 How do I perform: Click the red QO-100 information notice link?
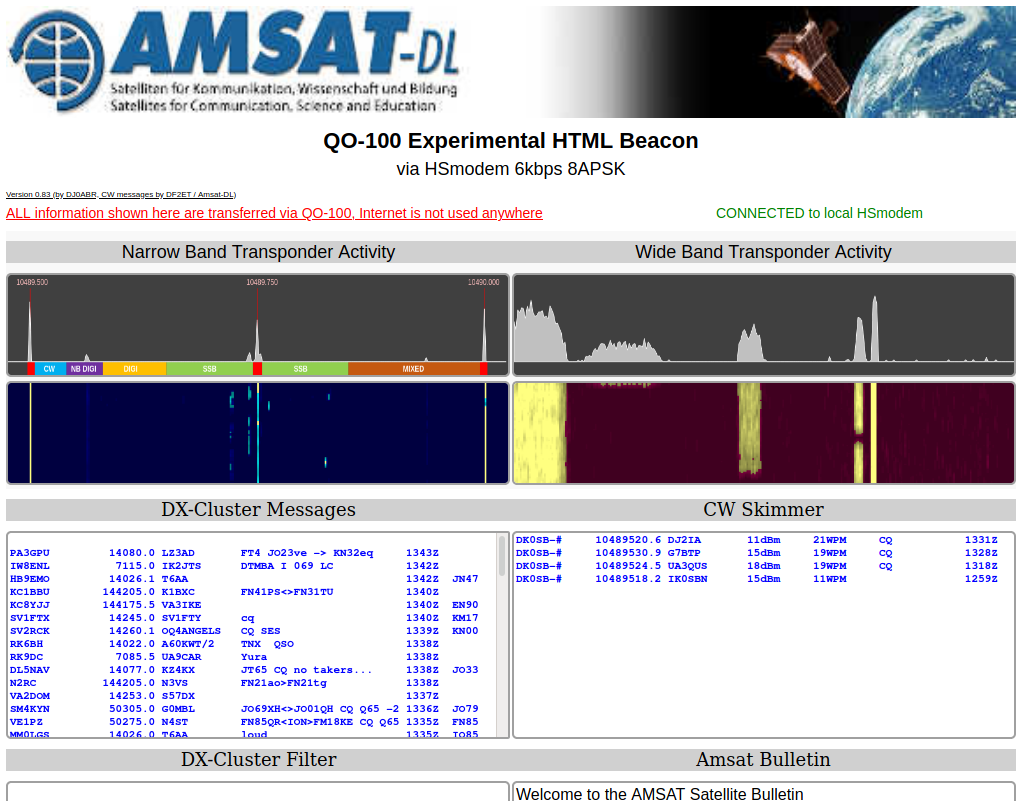point(274,213)
